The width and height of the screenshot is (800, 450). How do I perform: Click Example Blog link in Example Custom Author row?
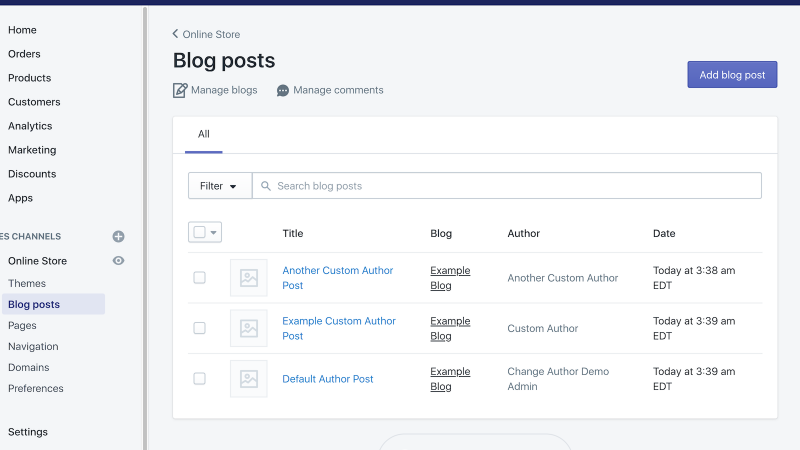point(450,328)
